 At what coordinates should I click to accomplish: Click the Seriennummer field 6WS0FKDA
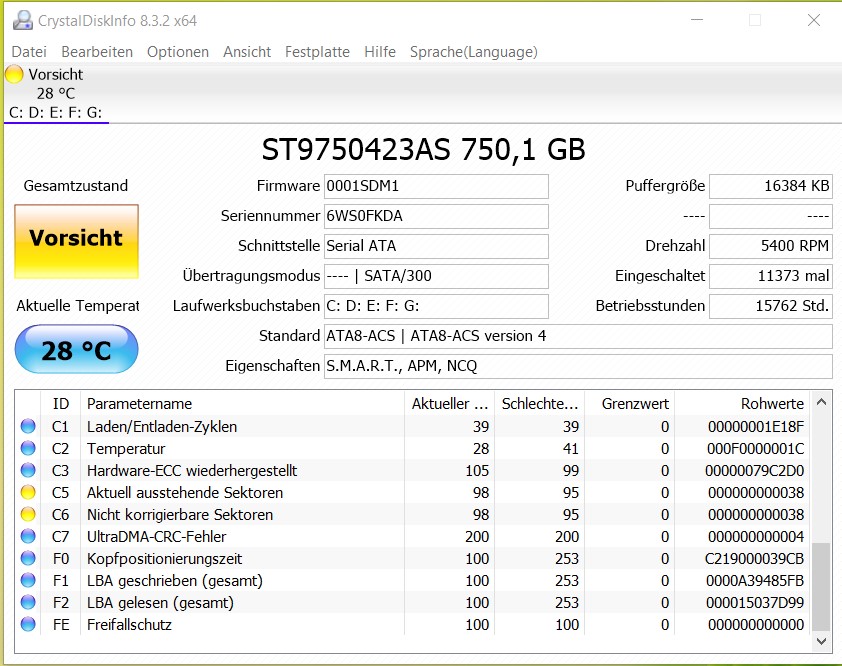click(436, 216)
